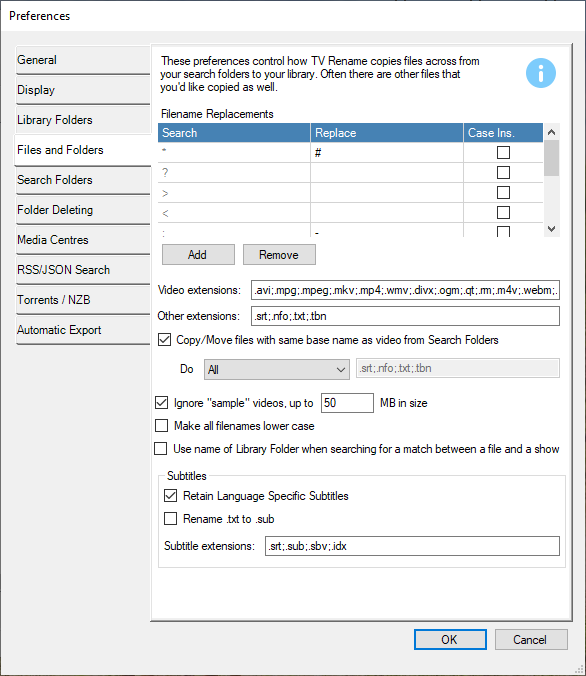Click the replacements table scroll down arrow
This screenshot has height=676, width=586.
tap(552, 229)
